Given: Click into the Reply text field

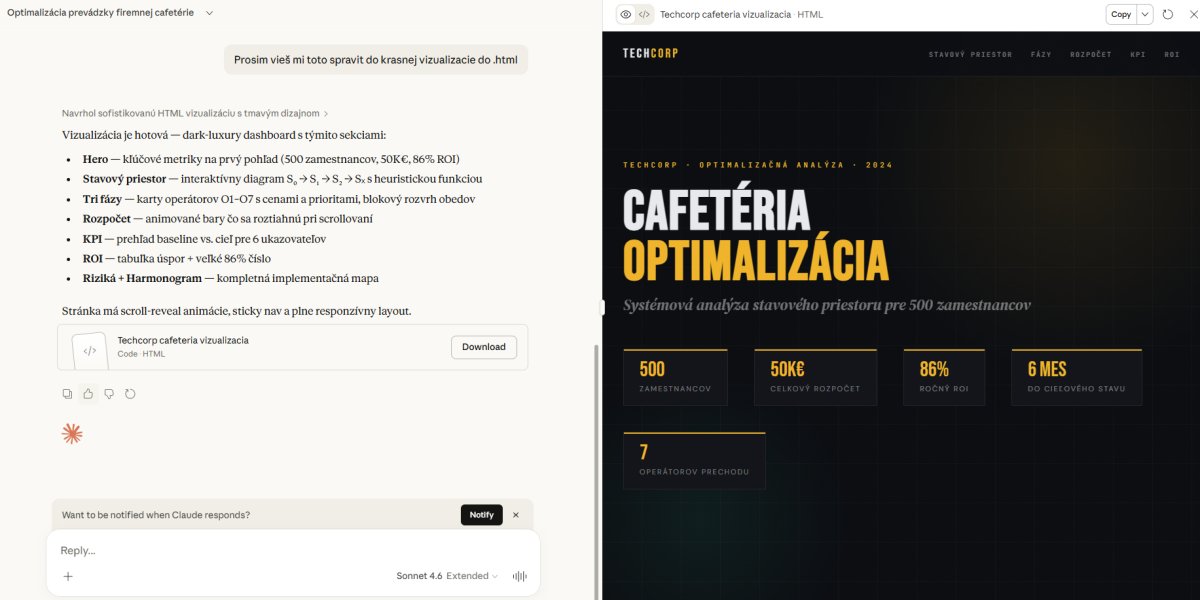Looking at the screenshot, I should click(x=290, y=551).
